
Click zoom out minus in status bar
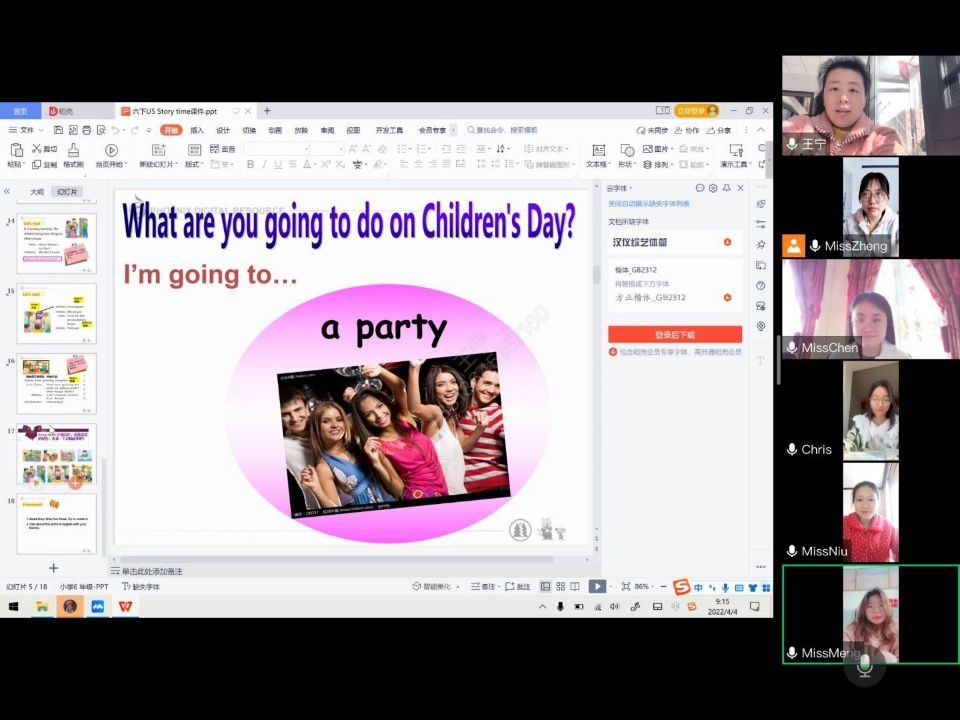click(x=664, y=587)
